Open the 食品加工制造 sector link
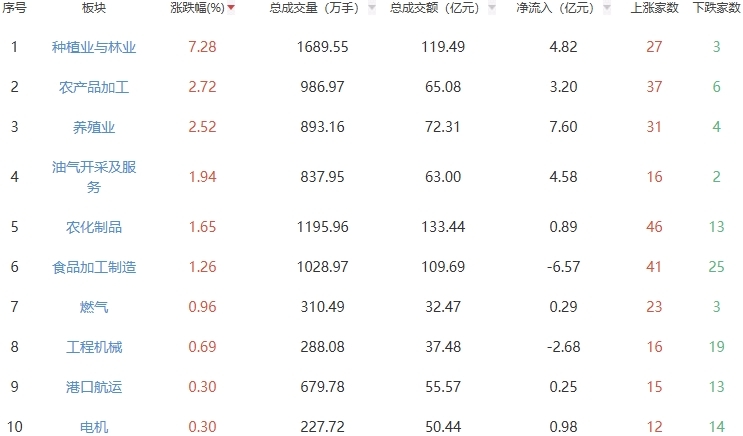Image resolution: width=743 pixels, height=436 pixels. pos(94,267)
